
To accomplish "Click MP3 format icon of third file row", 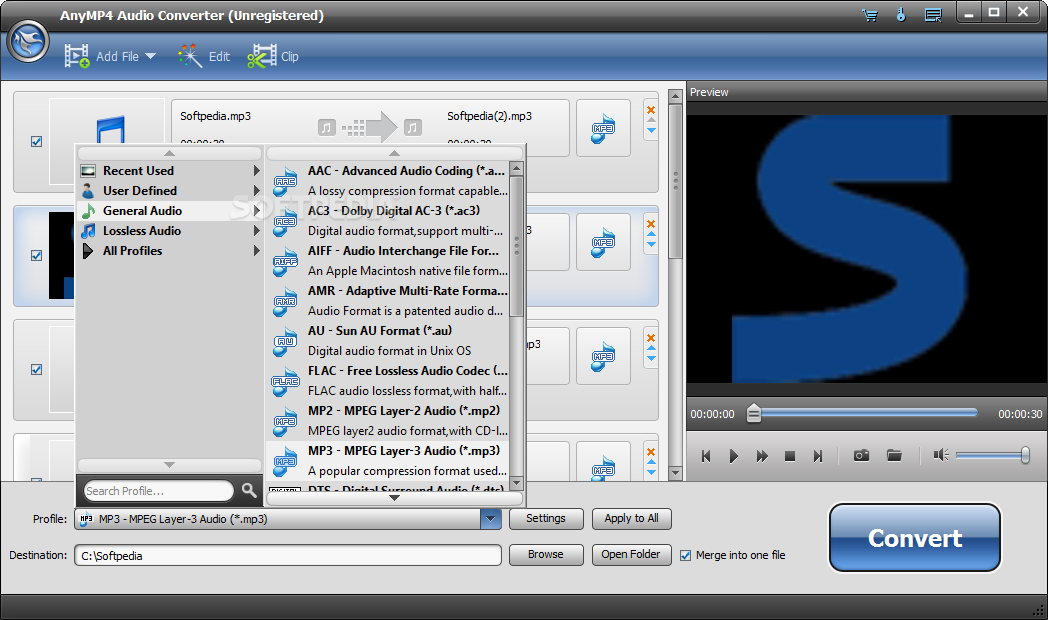I will [603, 356].
